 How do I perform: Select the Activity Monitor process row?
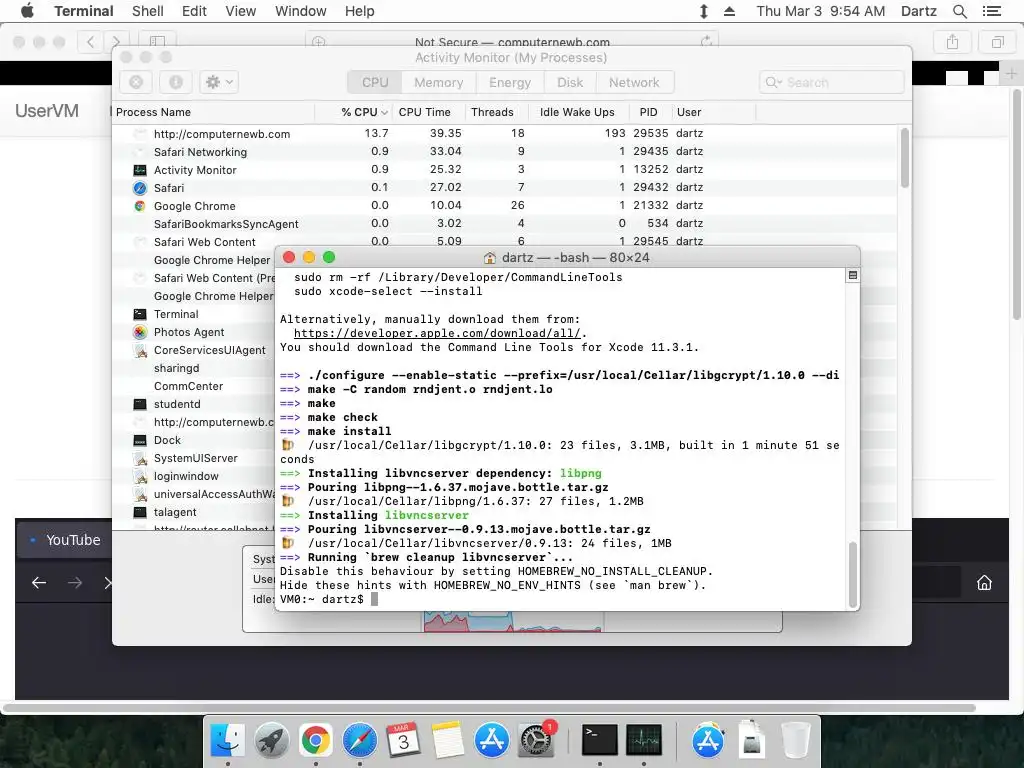(x=505, y=170)
